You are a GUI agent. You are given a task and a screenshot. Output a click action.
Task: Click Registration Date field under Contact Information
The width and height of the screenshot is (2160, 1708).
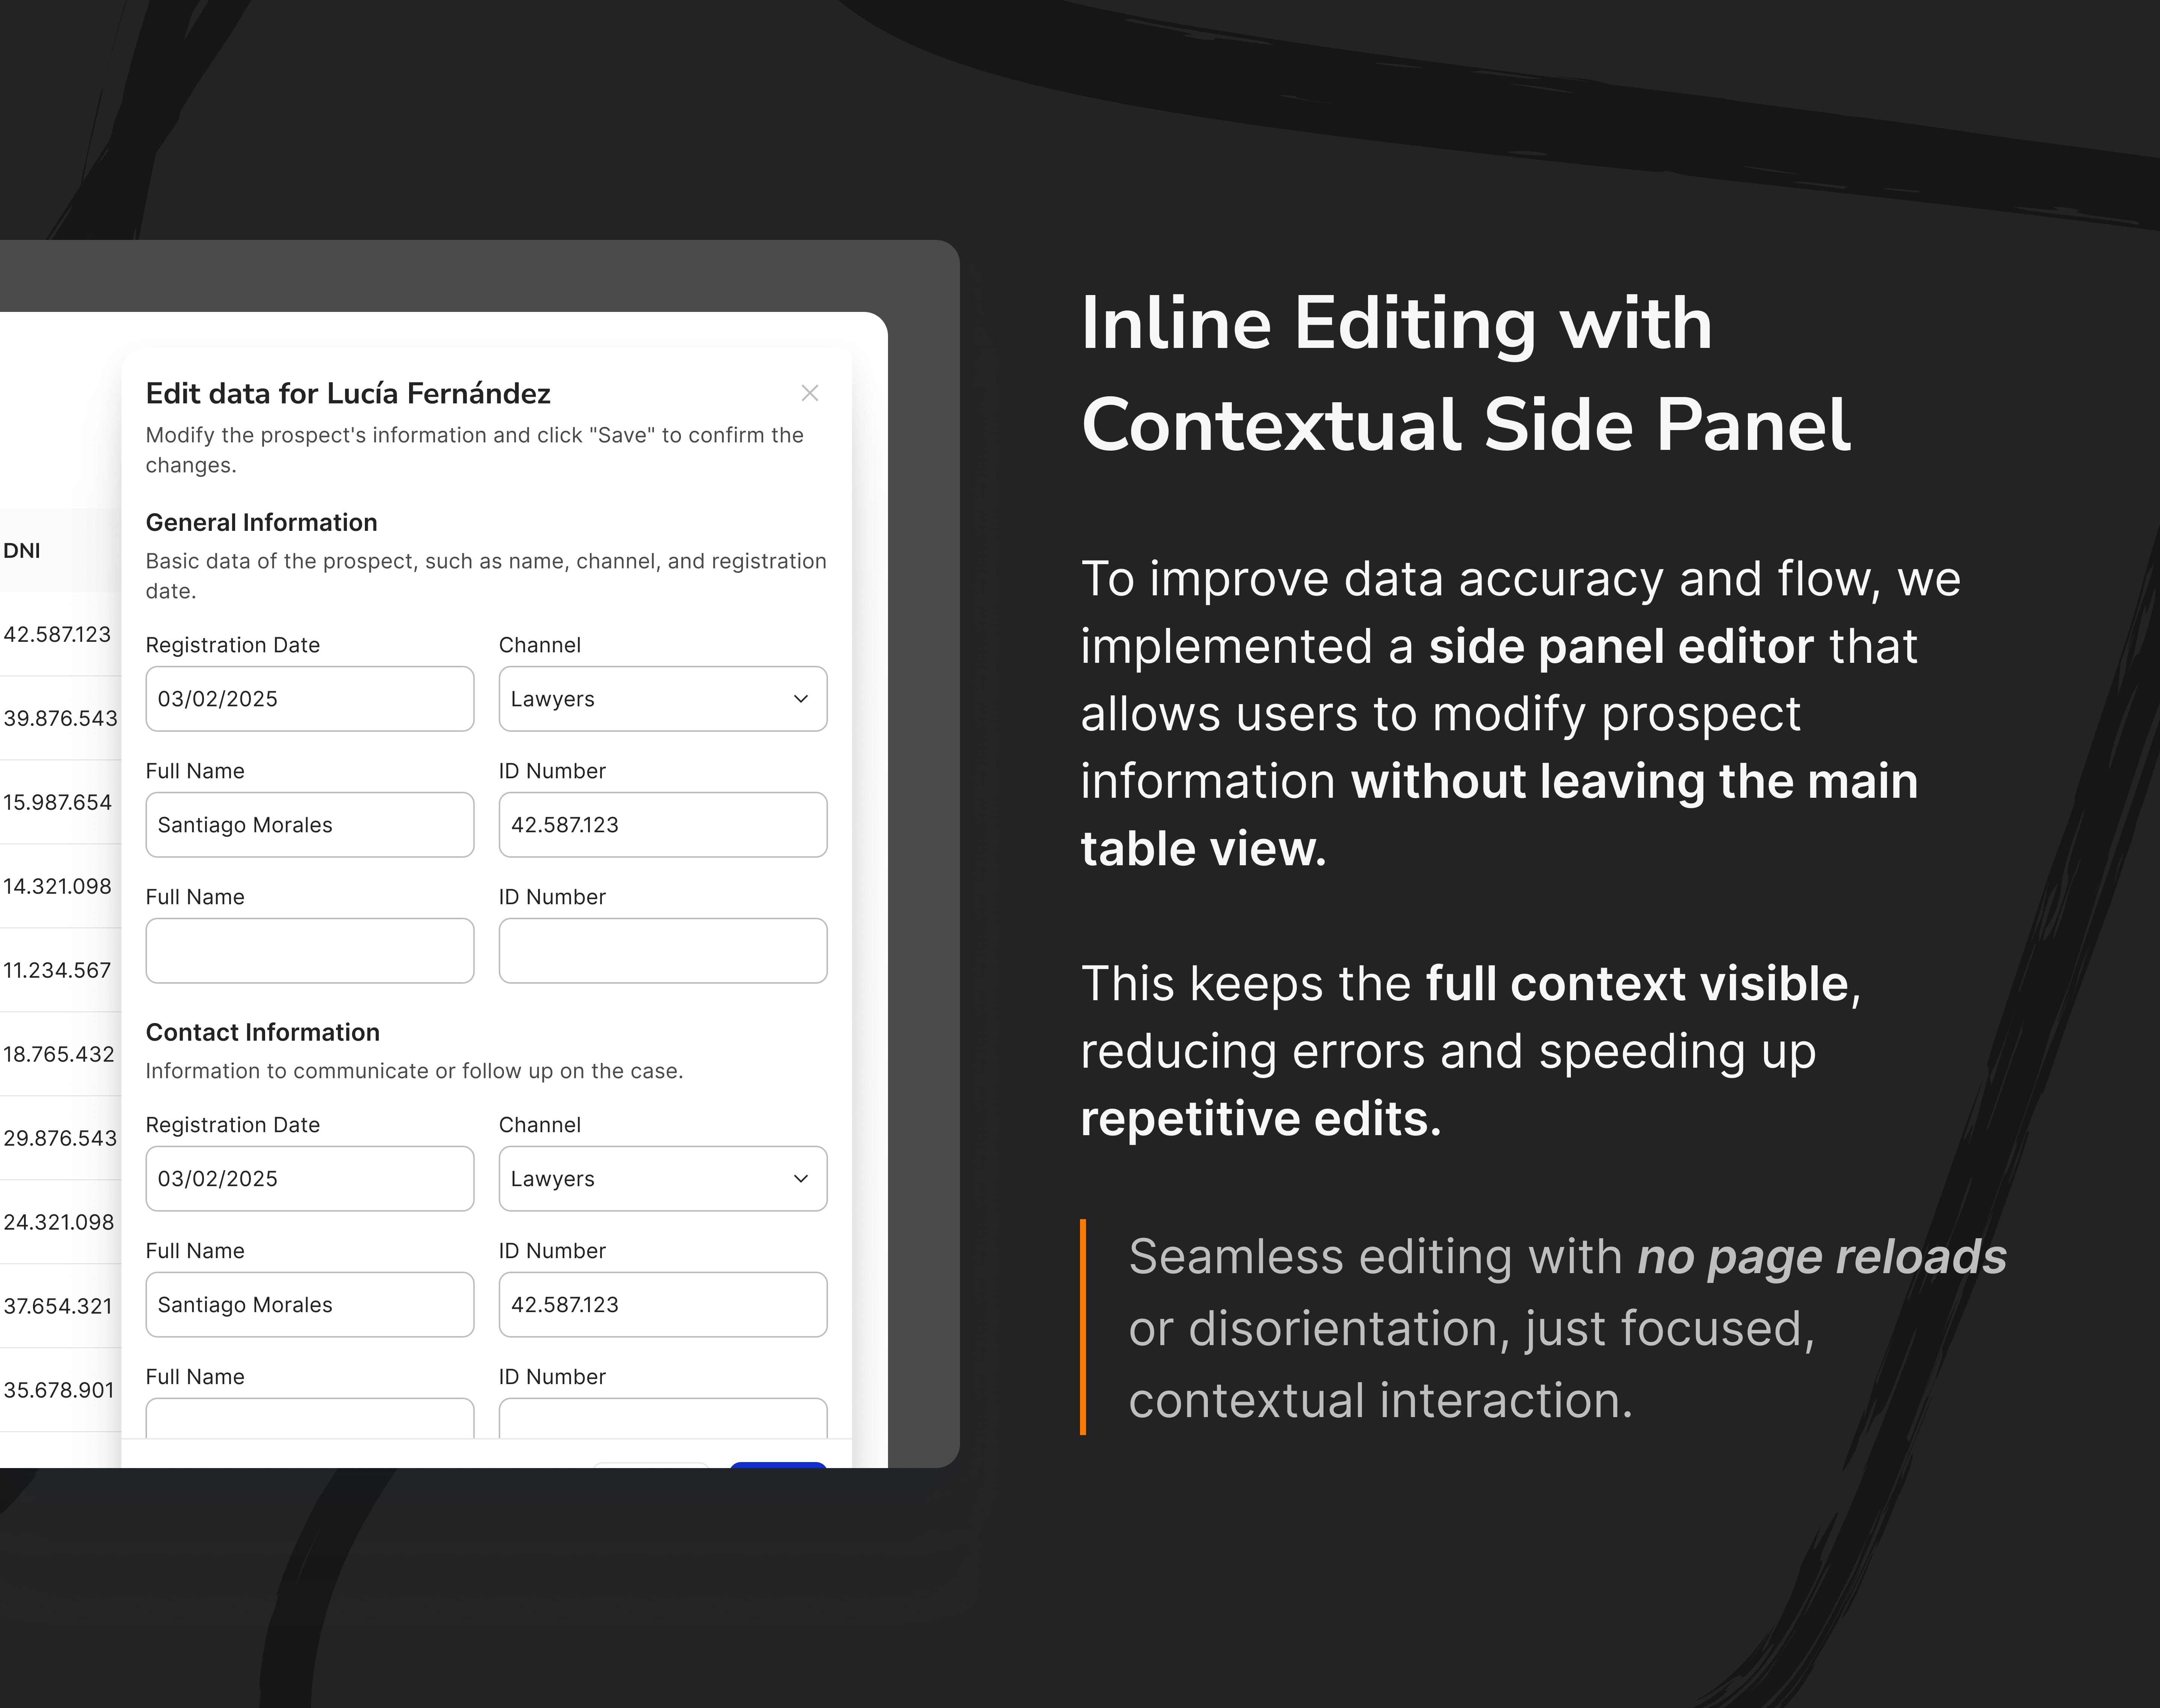tap(309, 1179)
